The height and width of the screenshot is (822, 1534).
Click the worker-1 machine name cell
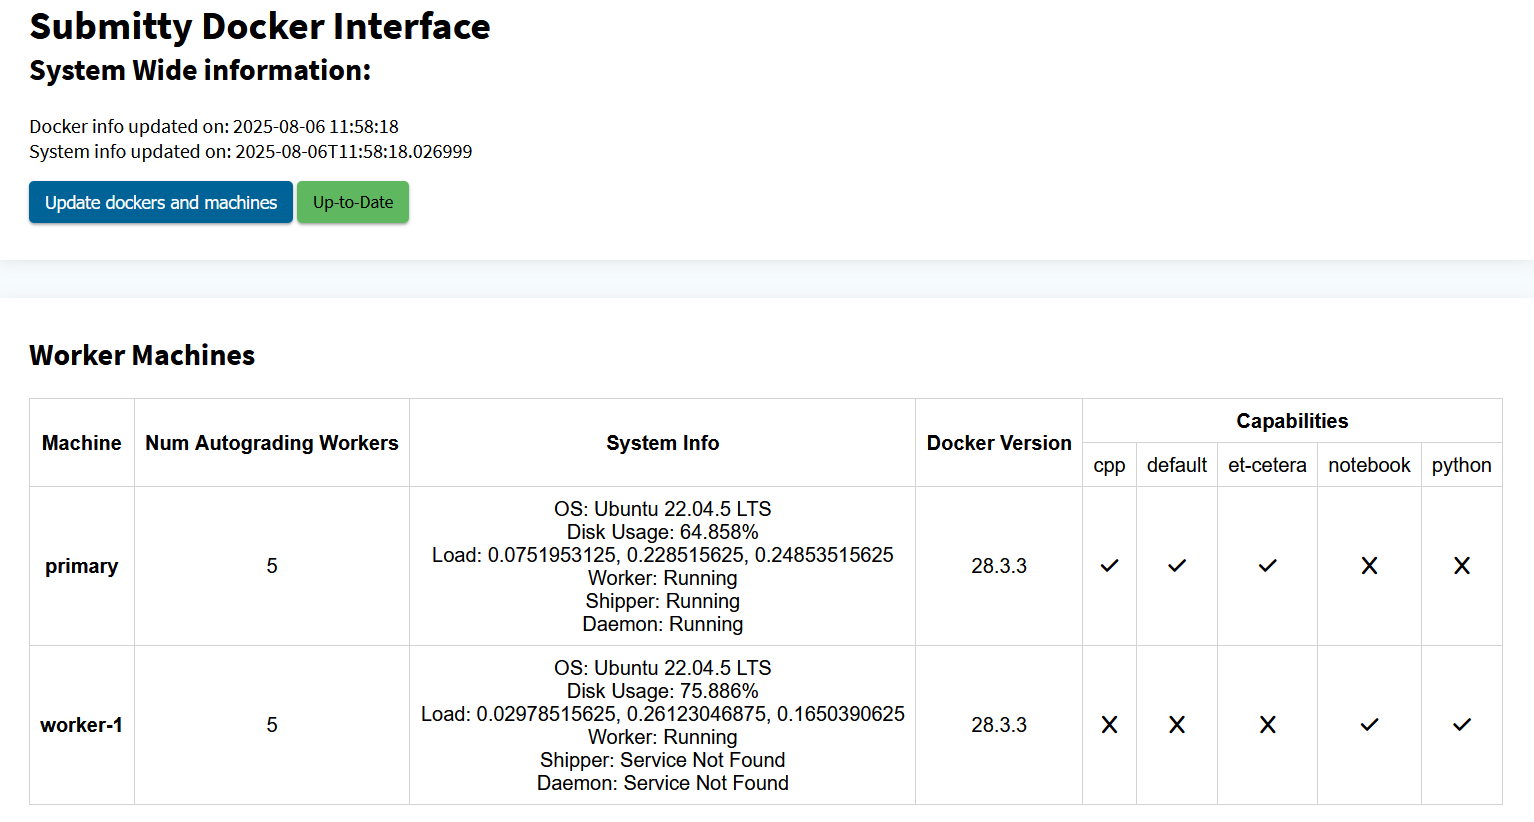[82, 725]
